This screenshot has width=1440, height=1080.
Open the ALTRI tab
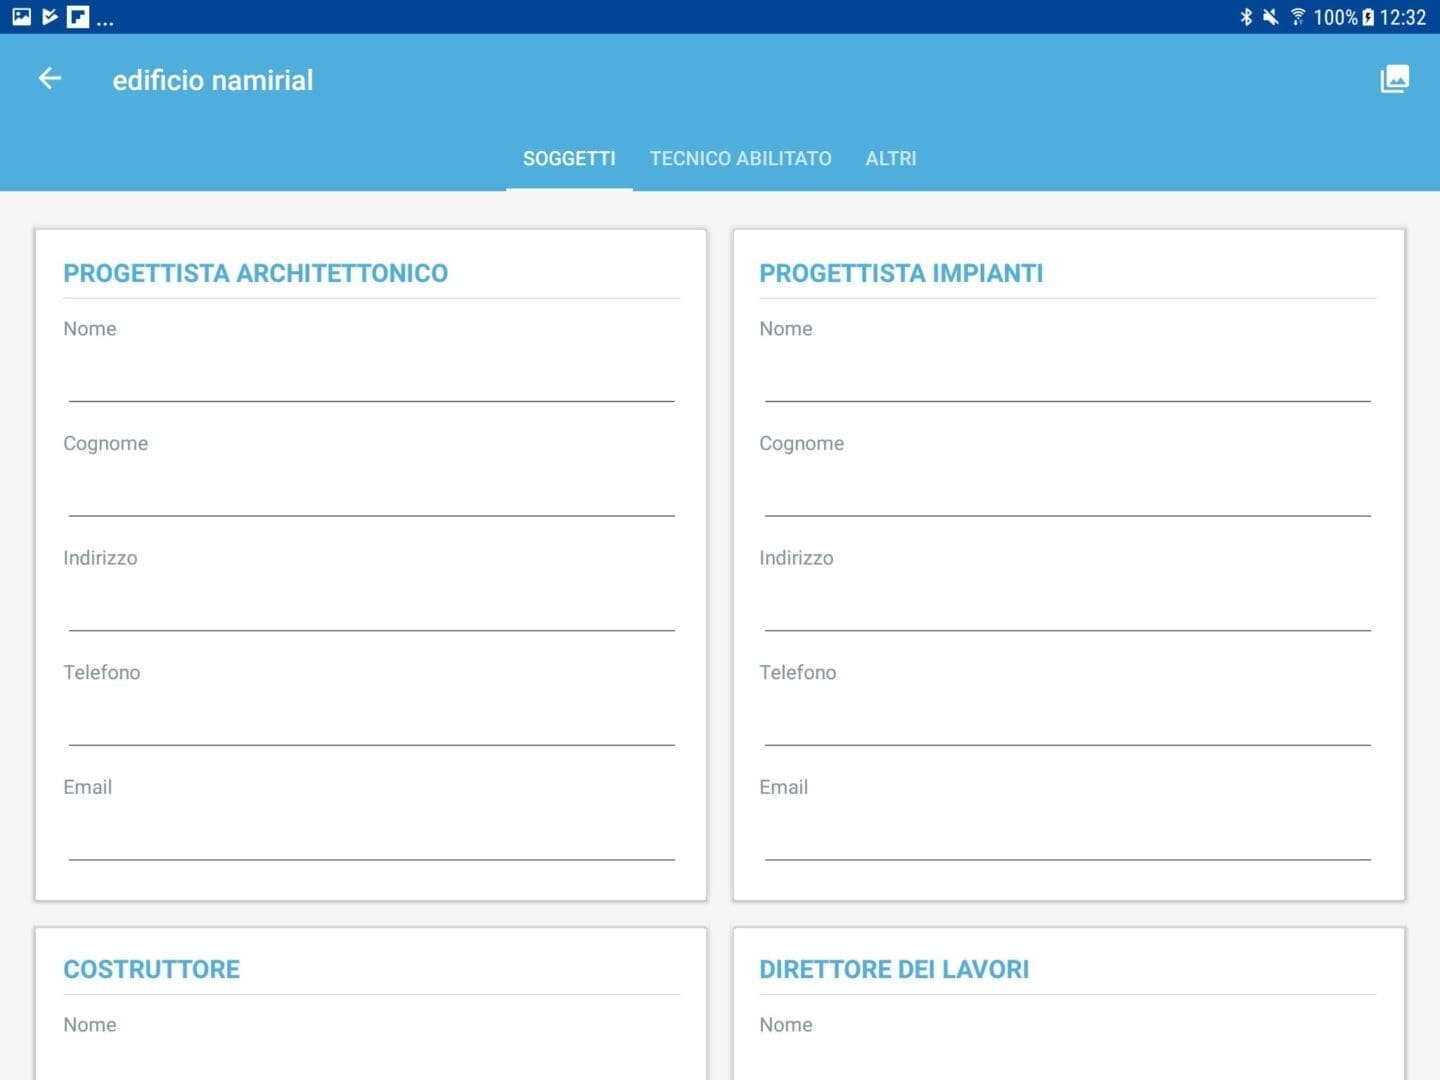[x=891, y=158]
